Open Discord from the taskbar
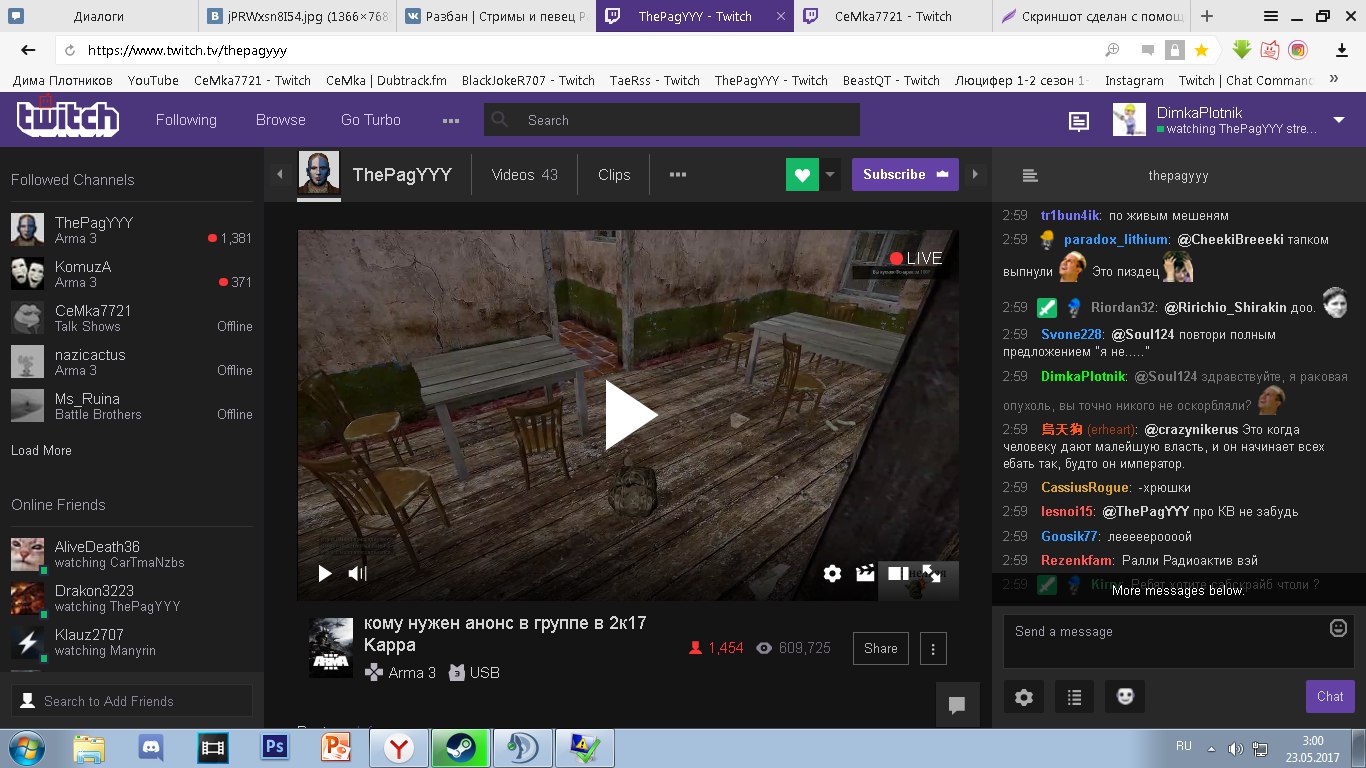Screen dimensions: 1366x768 [151, 748]
